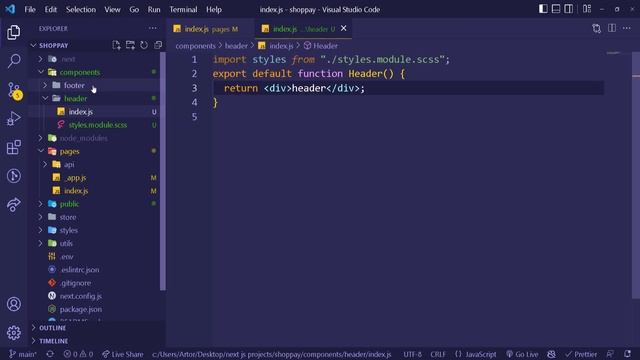Open the Run and Debug view
The image size is (640, 360).
point(13,119)
